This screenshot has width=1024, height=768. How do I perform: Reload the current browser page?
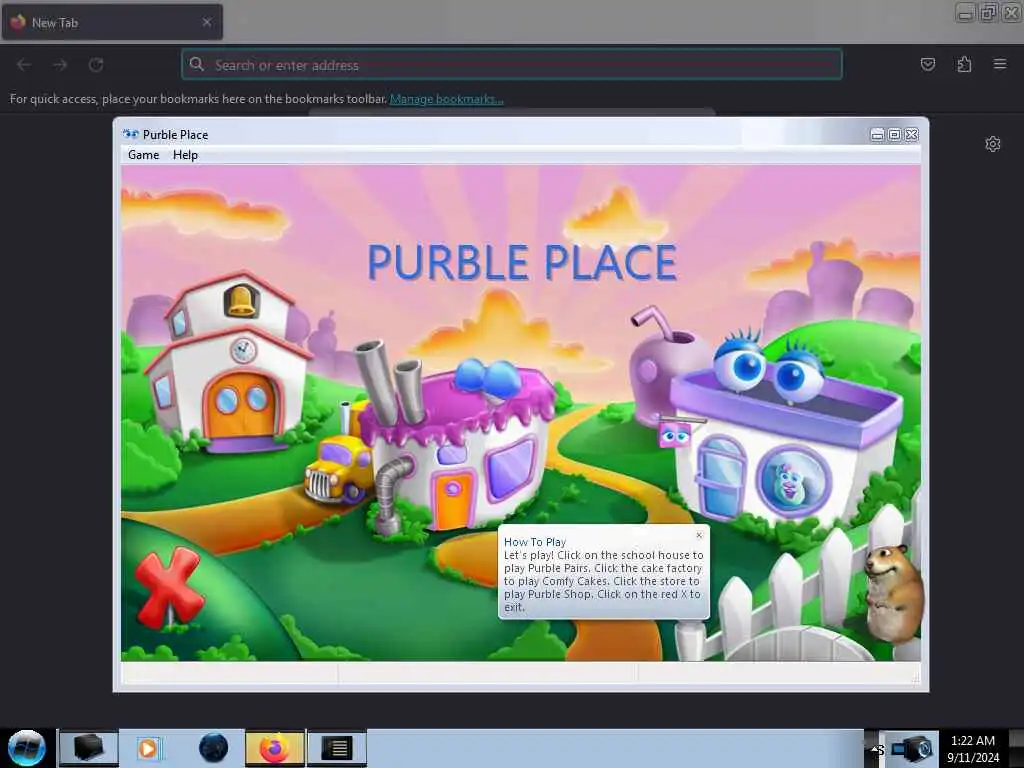point(96,65)
